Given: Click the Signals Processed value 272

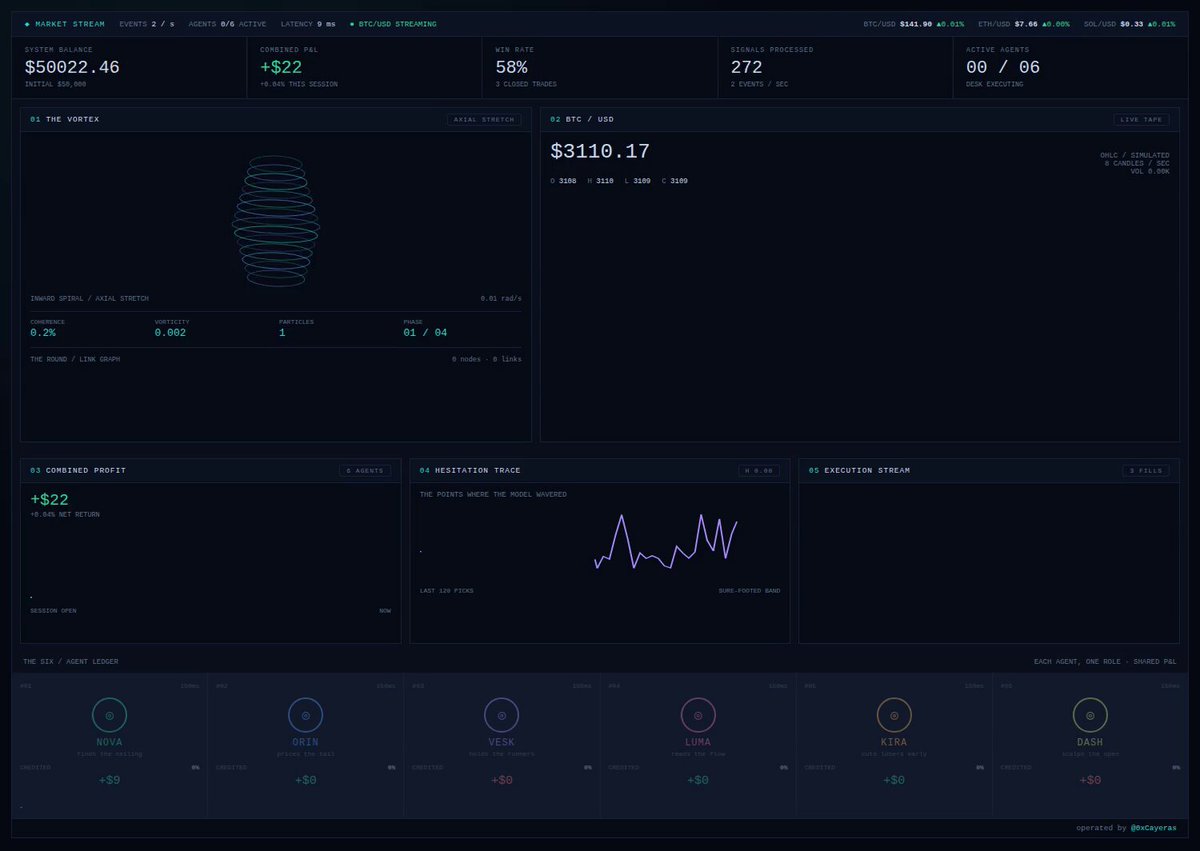Looking at the screenshot, I should click(746, 67).
